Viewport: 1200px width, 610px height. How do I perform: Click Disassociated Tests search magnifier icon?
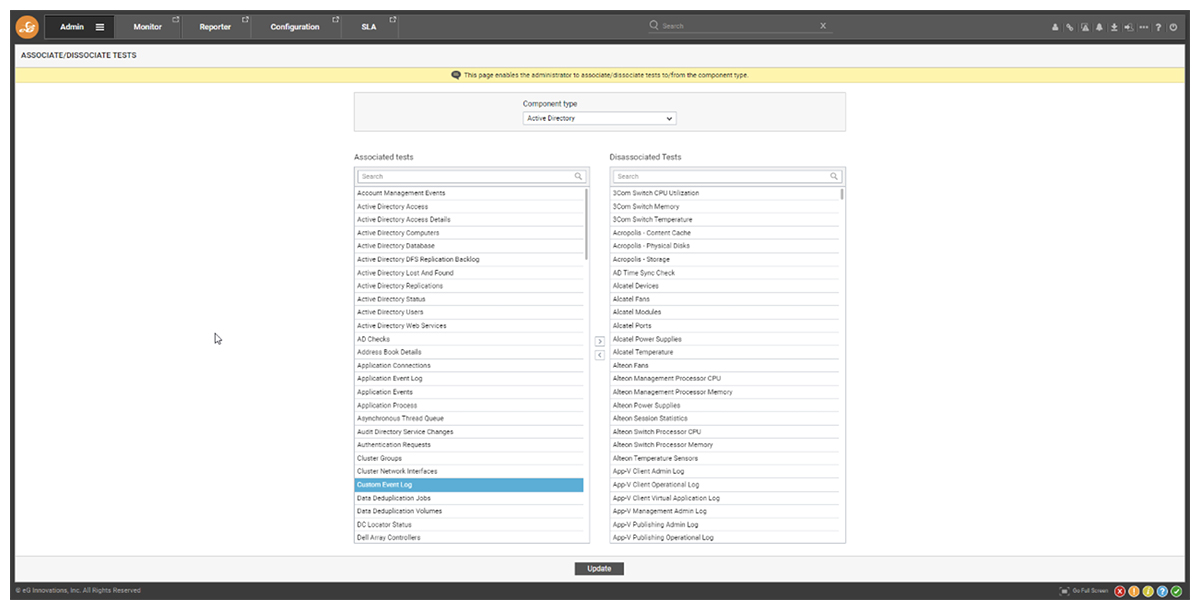[x=834, y=176]
